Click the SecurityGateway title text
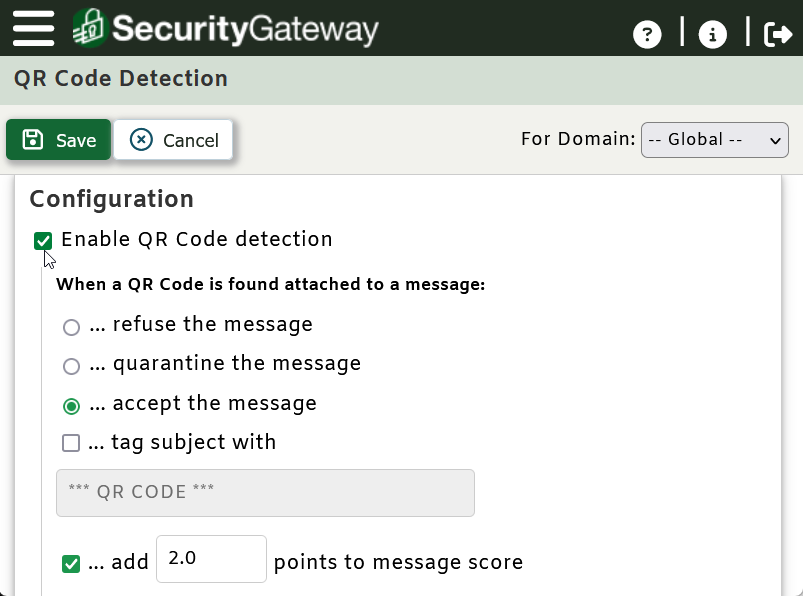803x596 pixels. click(x=245, y=29)
